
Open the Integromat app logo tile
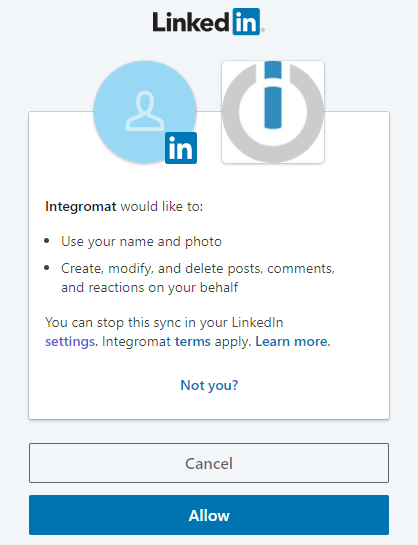pyautogui.click(x=273, y=112)
